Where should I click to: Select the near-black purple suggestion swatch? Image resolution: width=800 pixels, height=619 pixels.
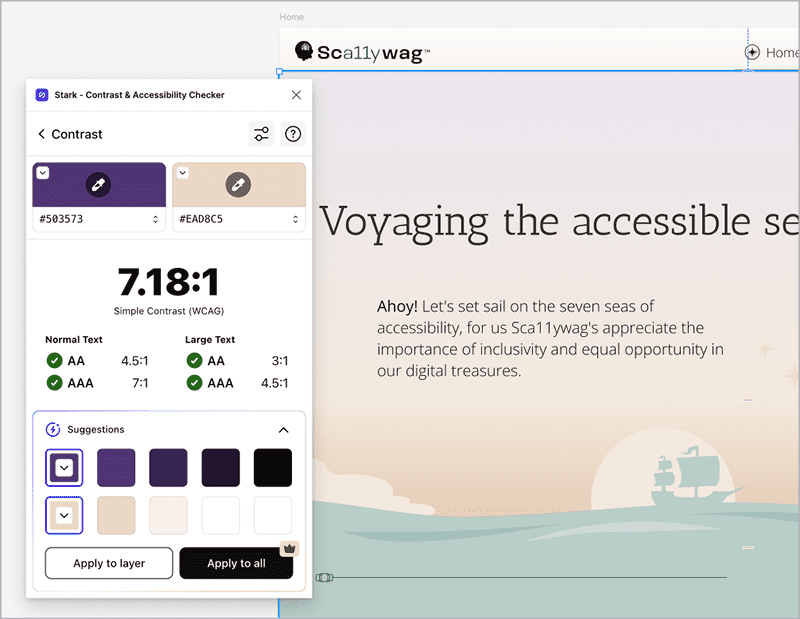pos(220,467)
